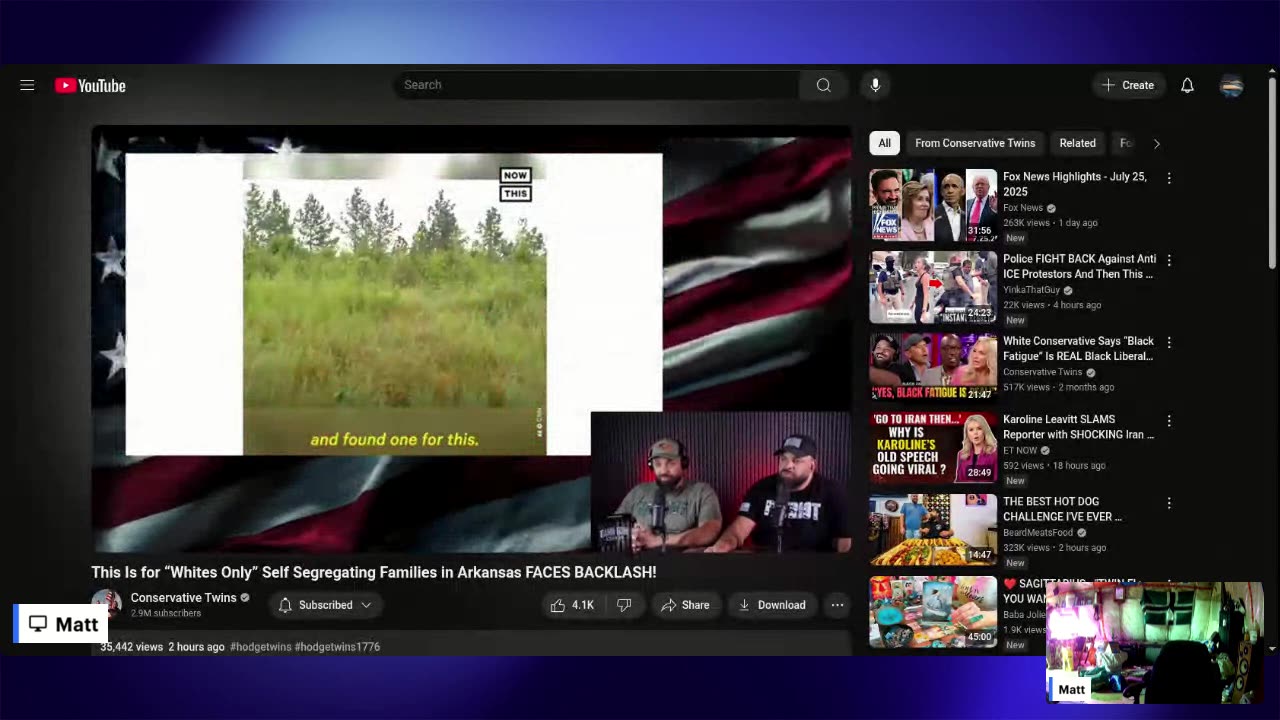Open options for Karoline Leavitt video
This screenshot has height=720, width=1280.
tap(1169, 421)
